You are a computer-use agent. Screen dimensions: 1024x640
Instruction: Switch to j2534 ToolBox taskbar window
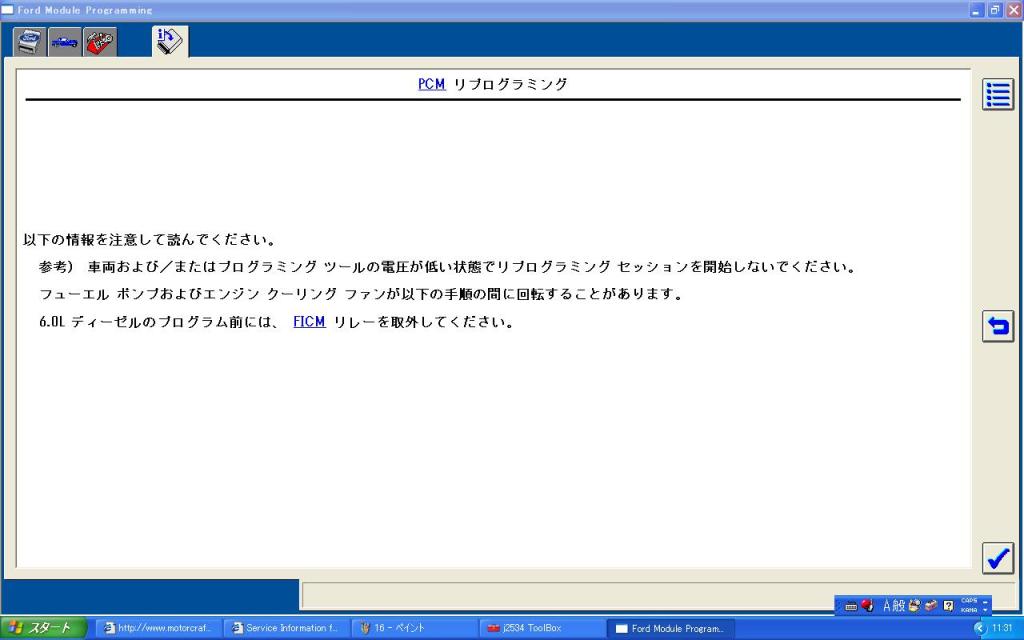click(x=543, y=628)
